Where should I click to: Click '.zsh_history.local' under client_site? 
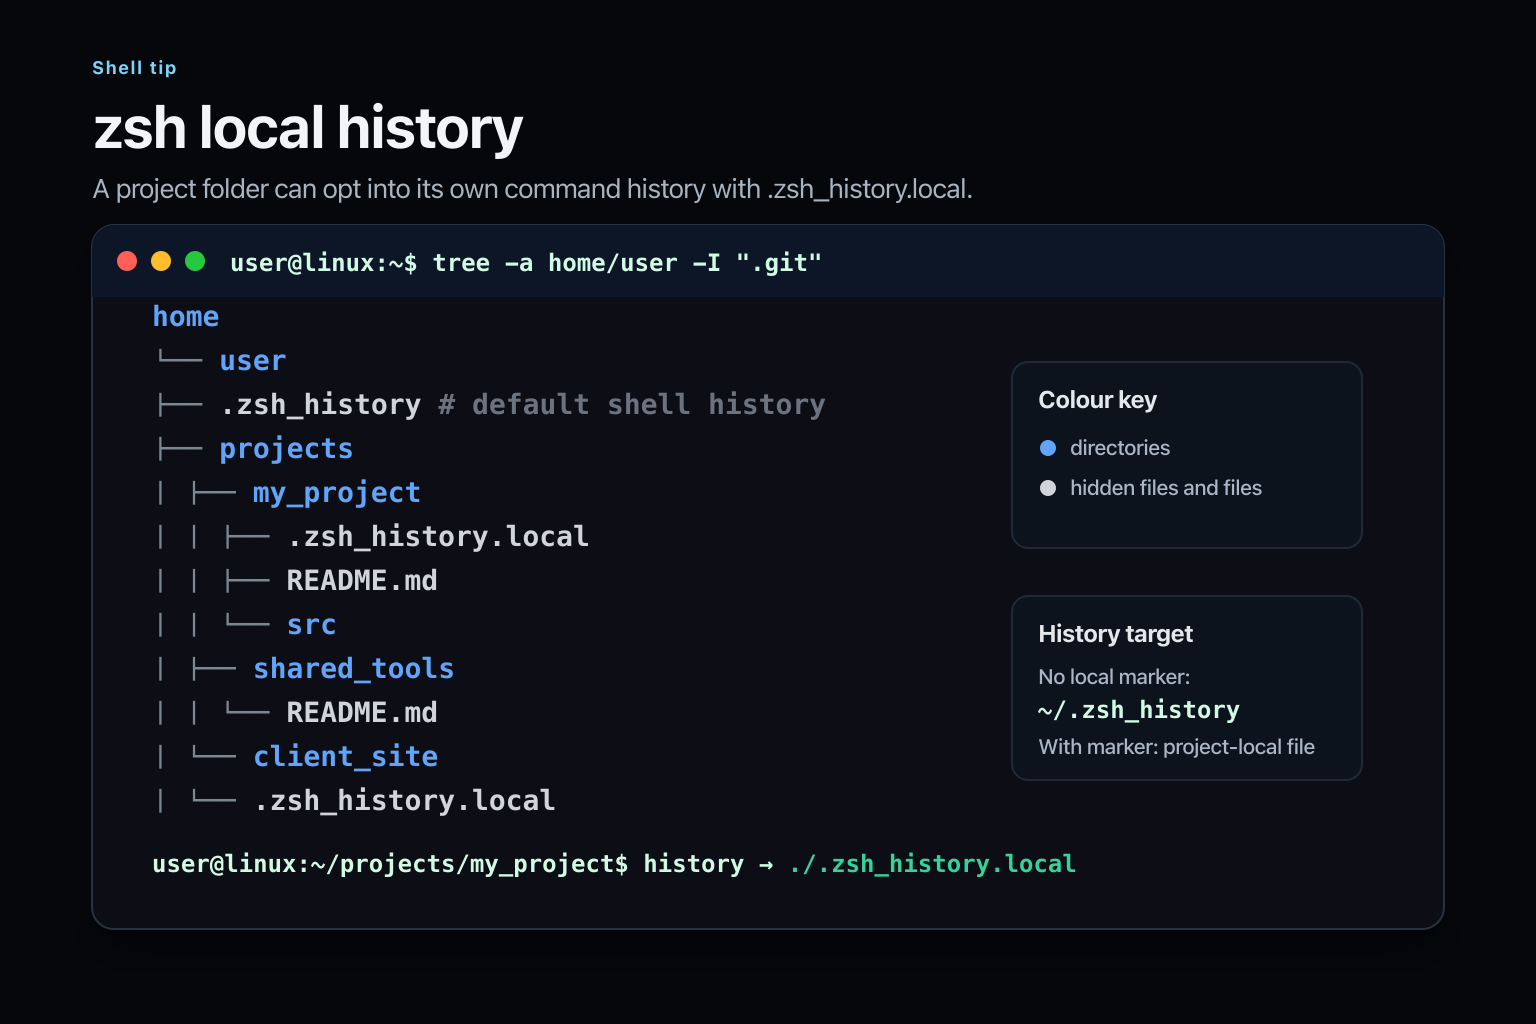[x=404, y=801]
